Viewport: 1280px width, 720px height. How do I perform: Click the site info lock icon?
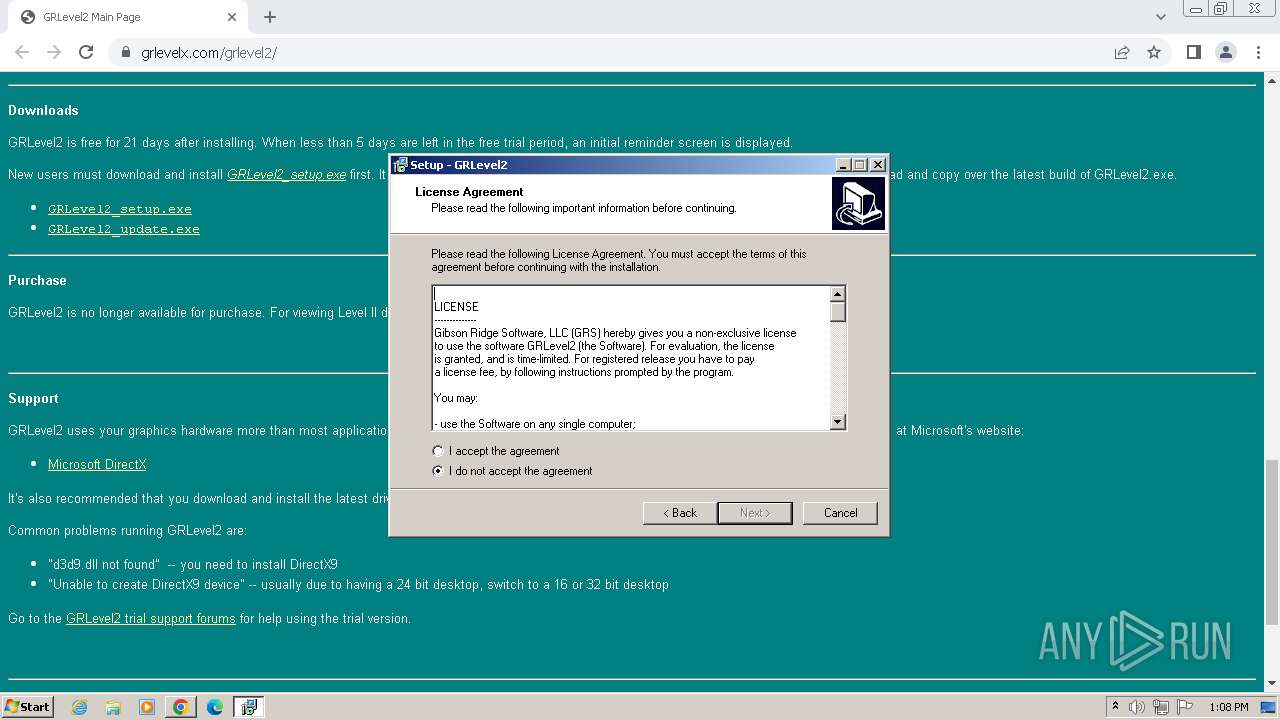(126, 52)
